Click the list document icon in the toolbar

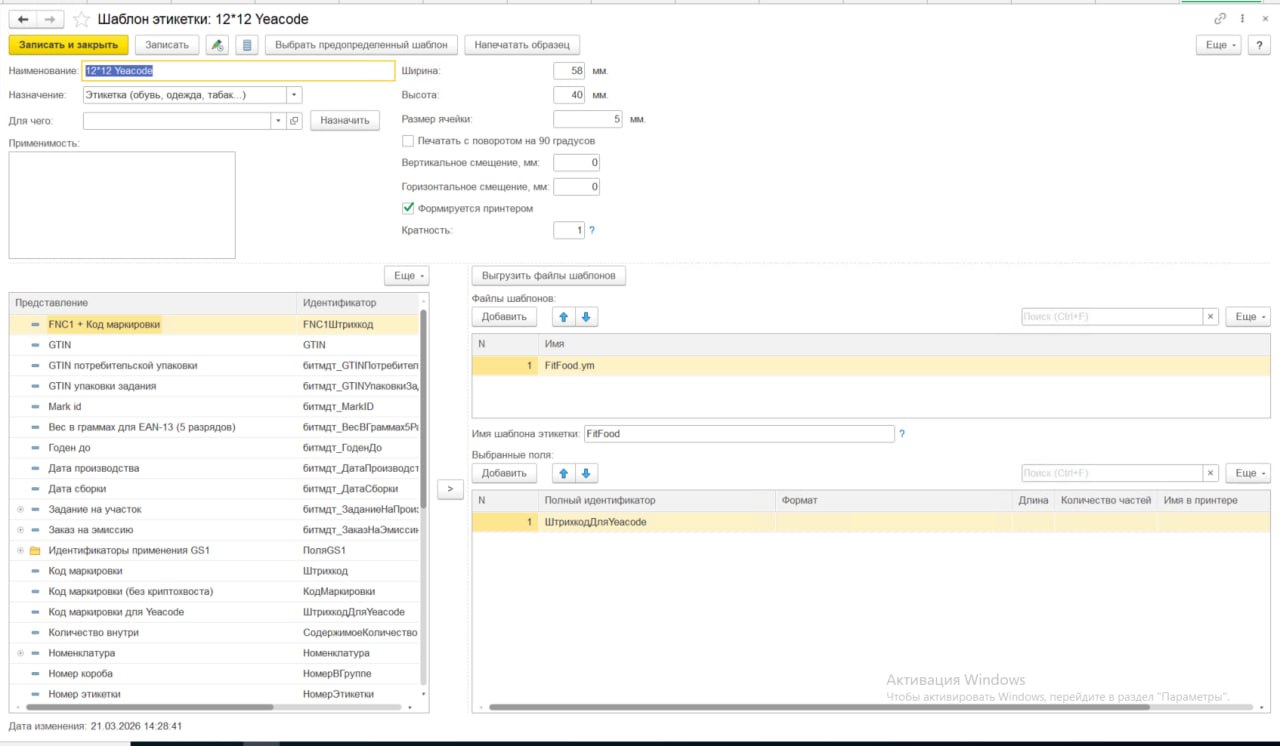[247, 45]
